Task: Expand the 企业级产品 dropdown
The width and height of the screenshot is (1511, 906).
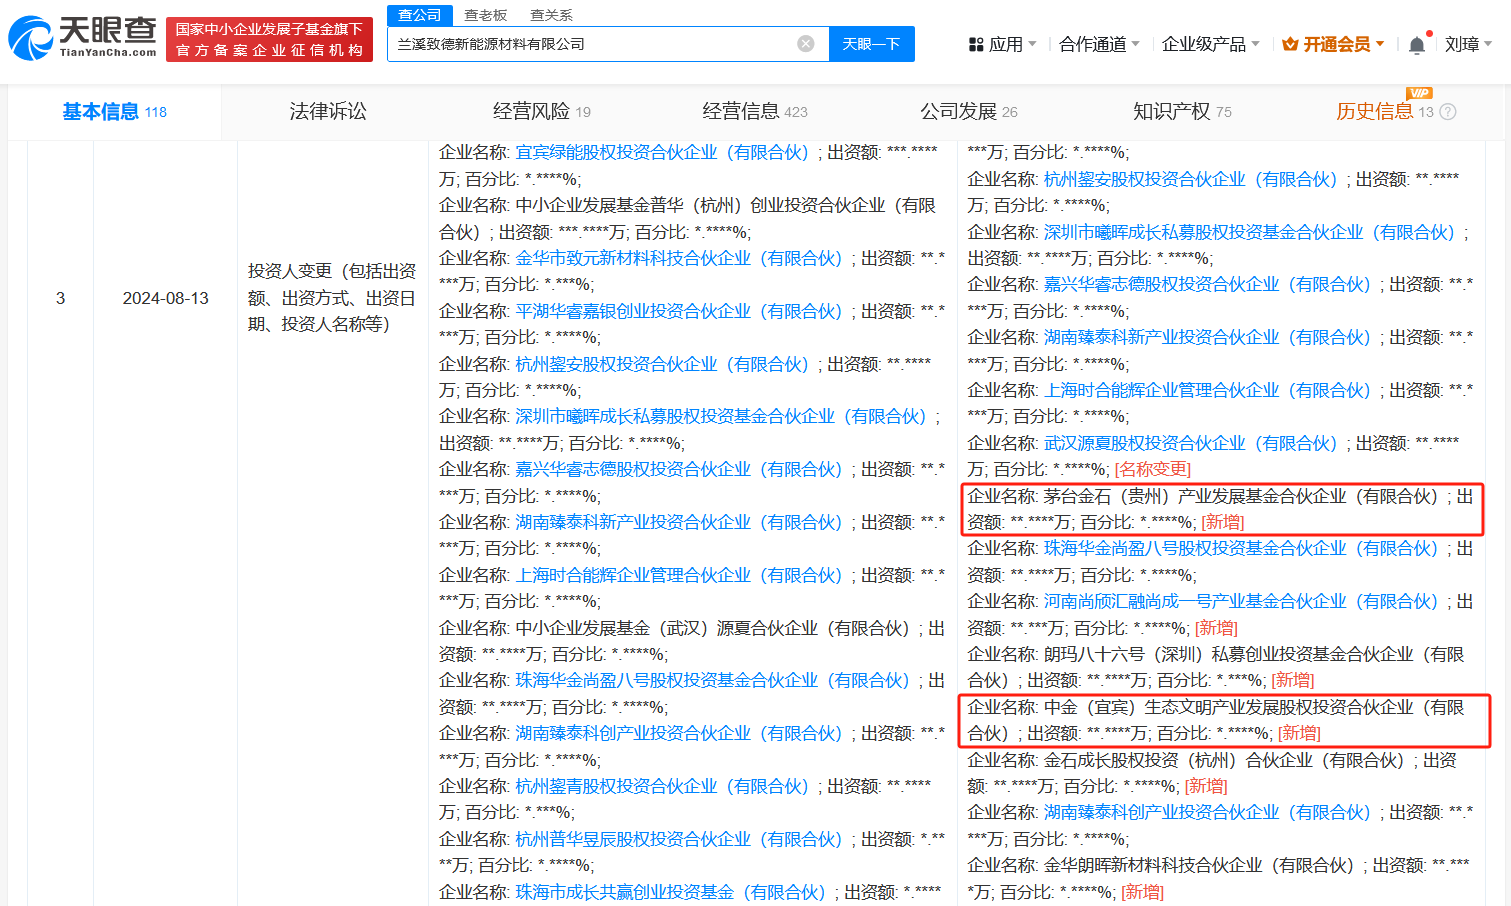Action: [x=1210, y=45]
